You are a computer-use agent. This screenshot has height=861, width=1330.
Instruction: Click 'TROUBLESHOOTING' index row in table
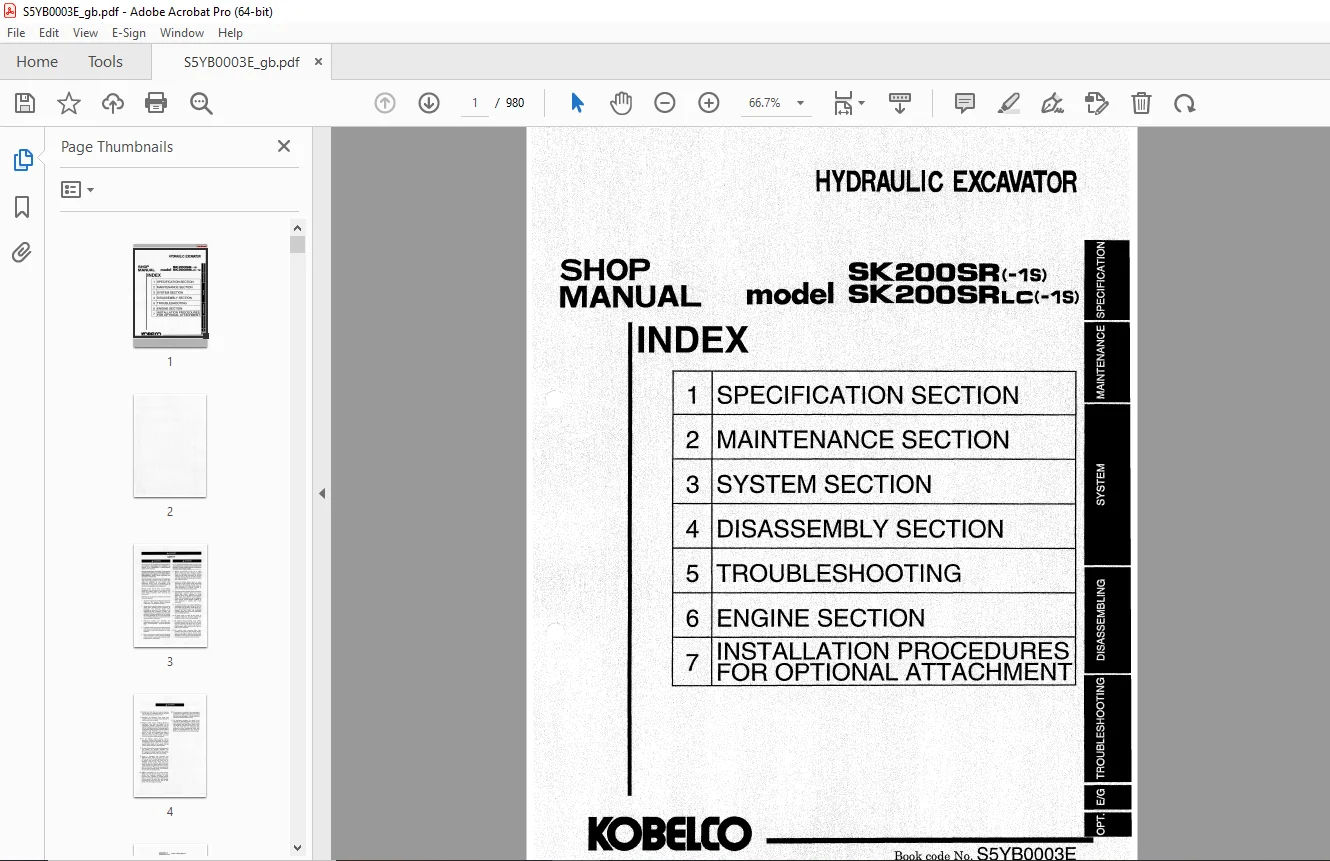(874, 573)
